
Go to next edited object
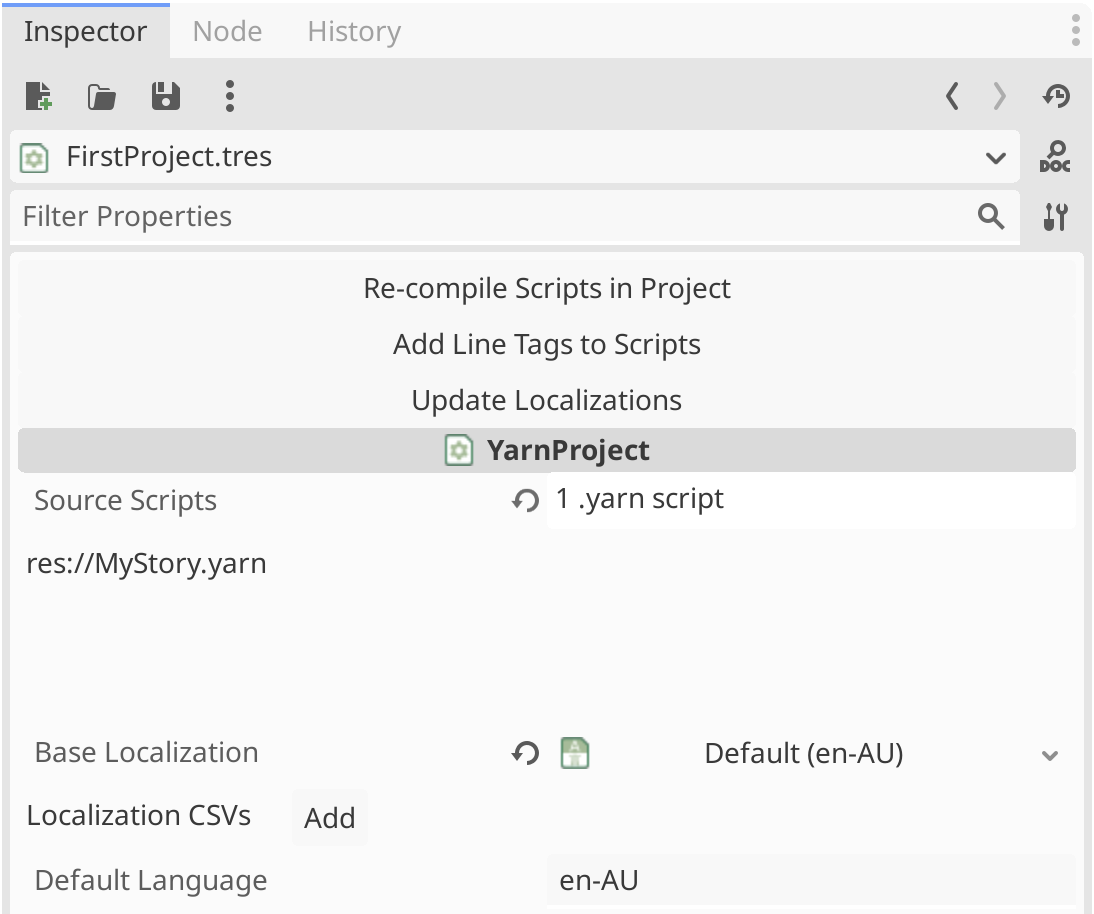pyautogui.click(x=999, y=96)
